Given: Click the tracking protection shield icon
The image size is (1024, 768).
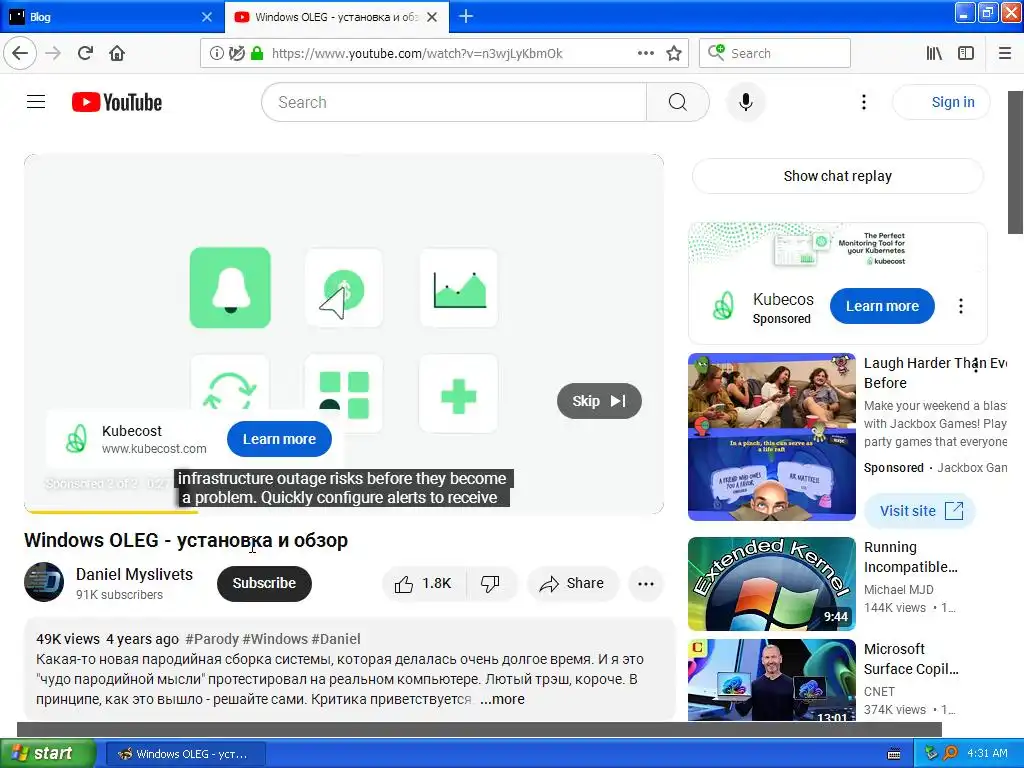Looking at the screenshot, I should pos(236,53).
